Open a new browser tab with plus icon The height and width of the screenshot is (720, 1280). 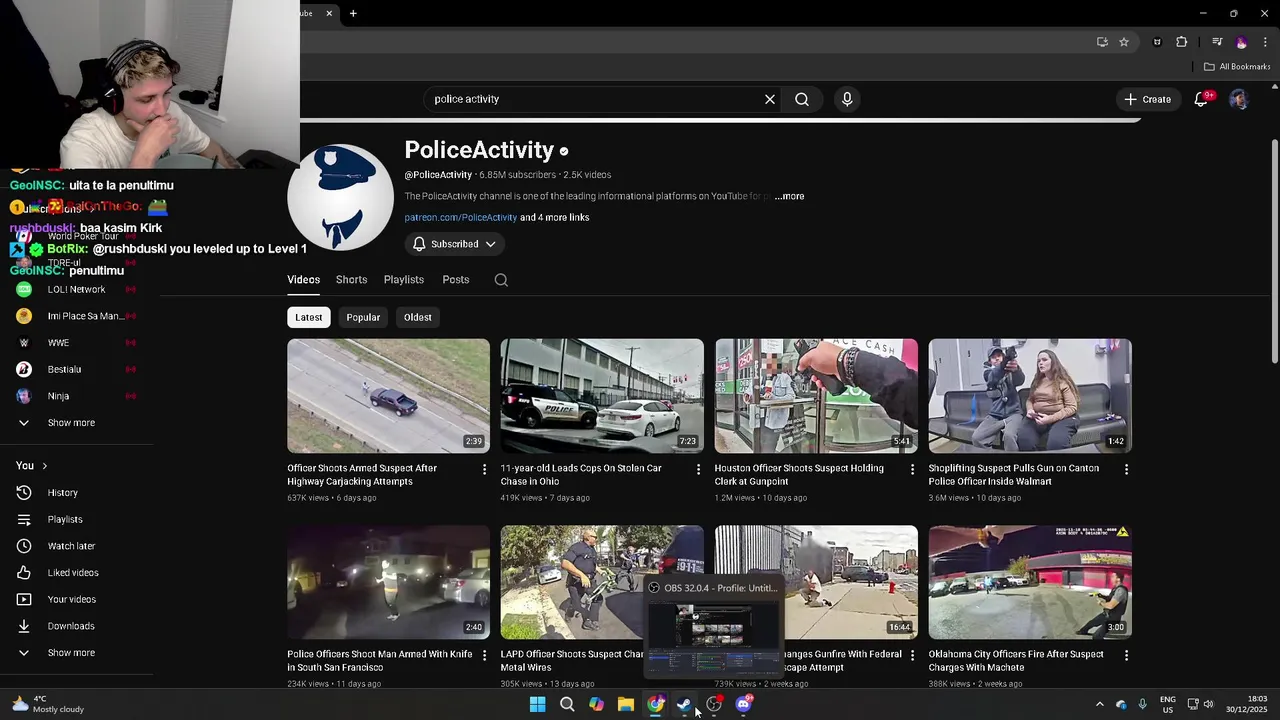[353, 13]
